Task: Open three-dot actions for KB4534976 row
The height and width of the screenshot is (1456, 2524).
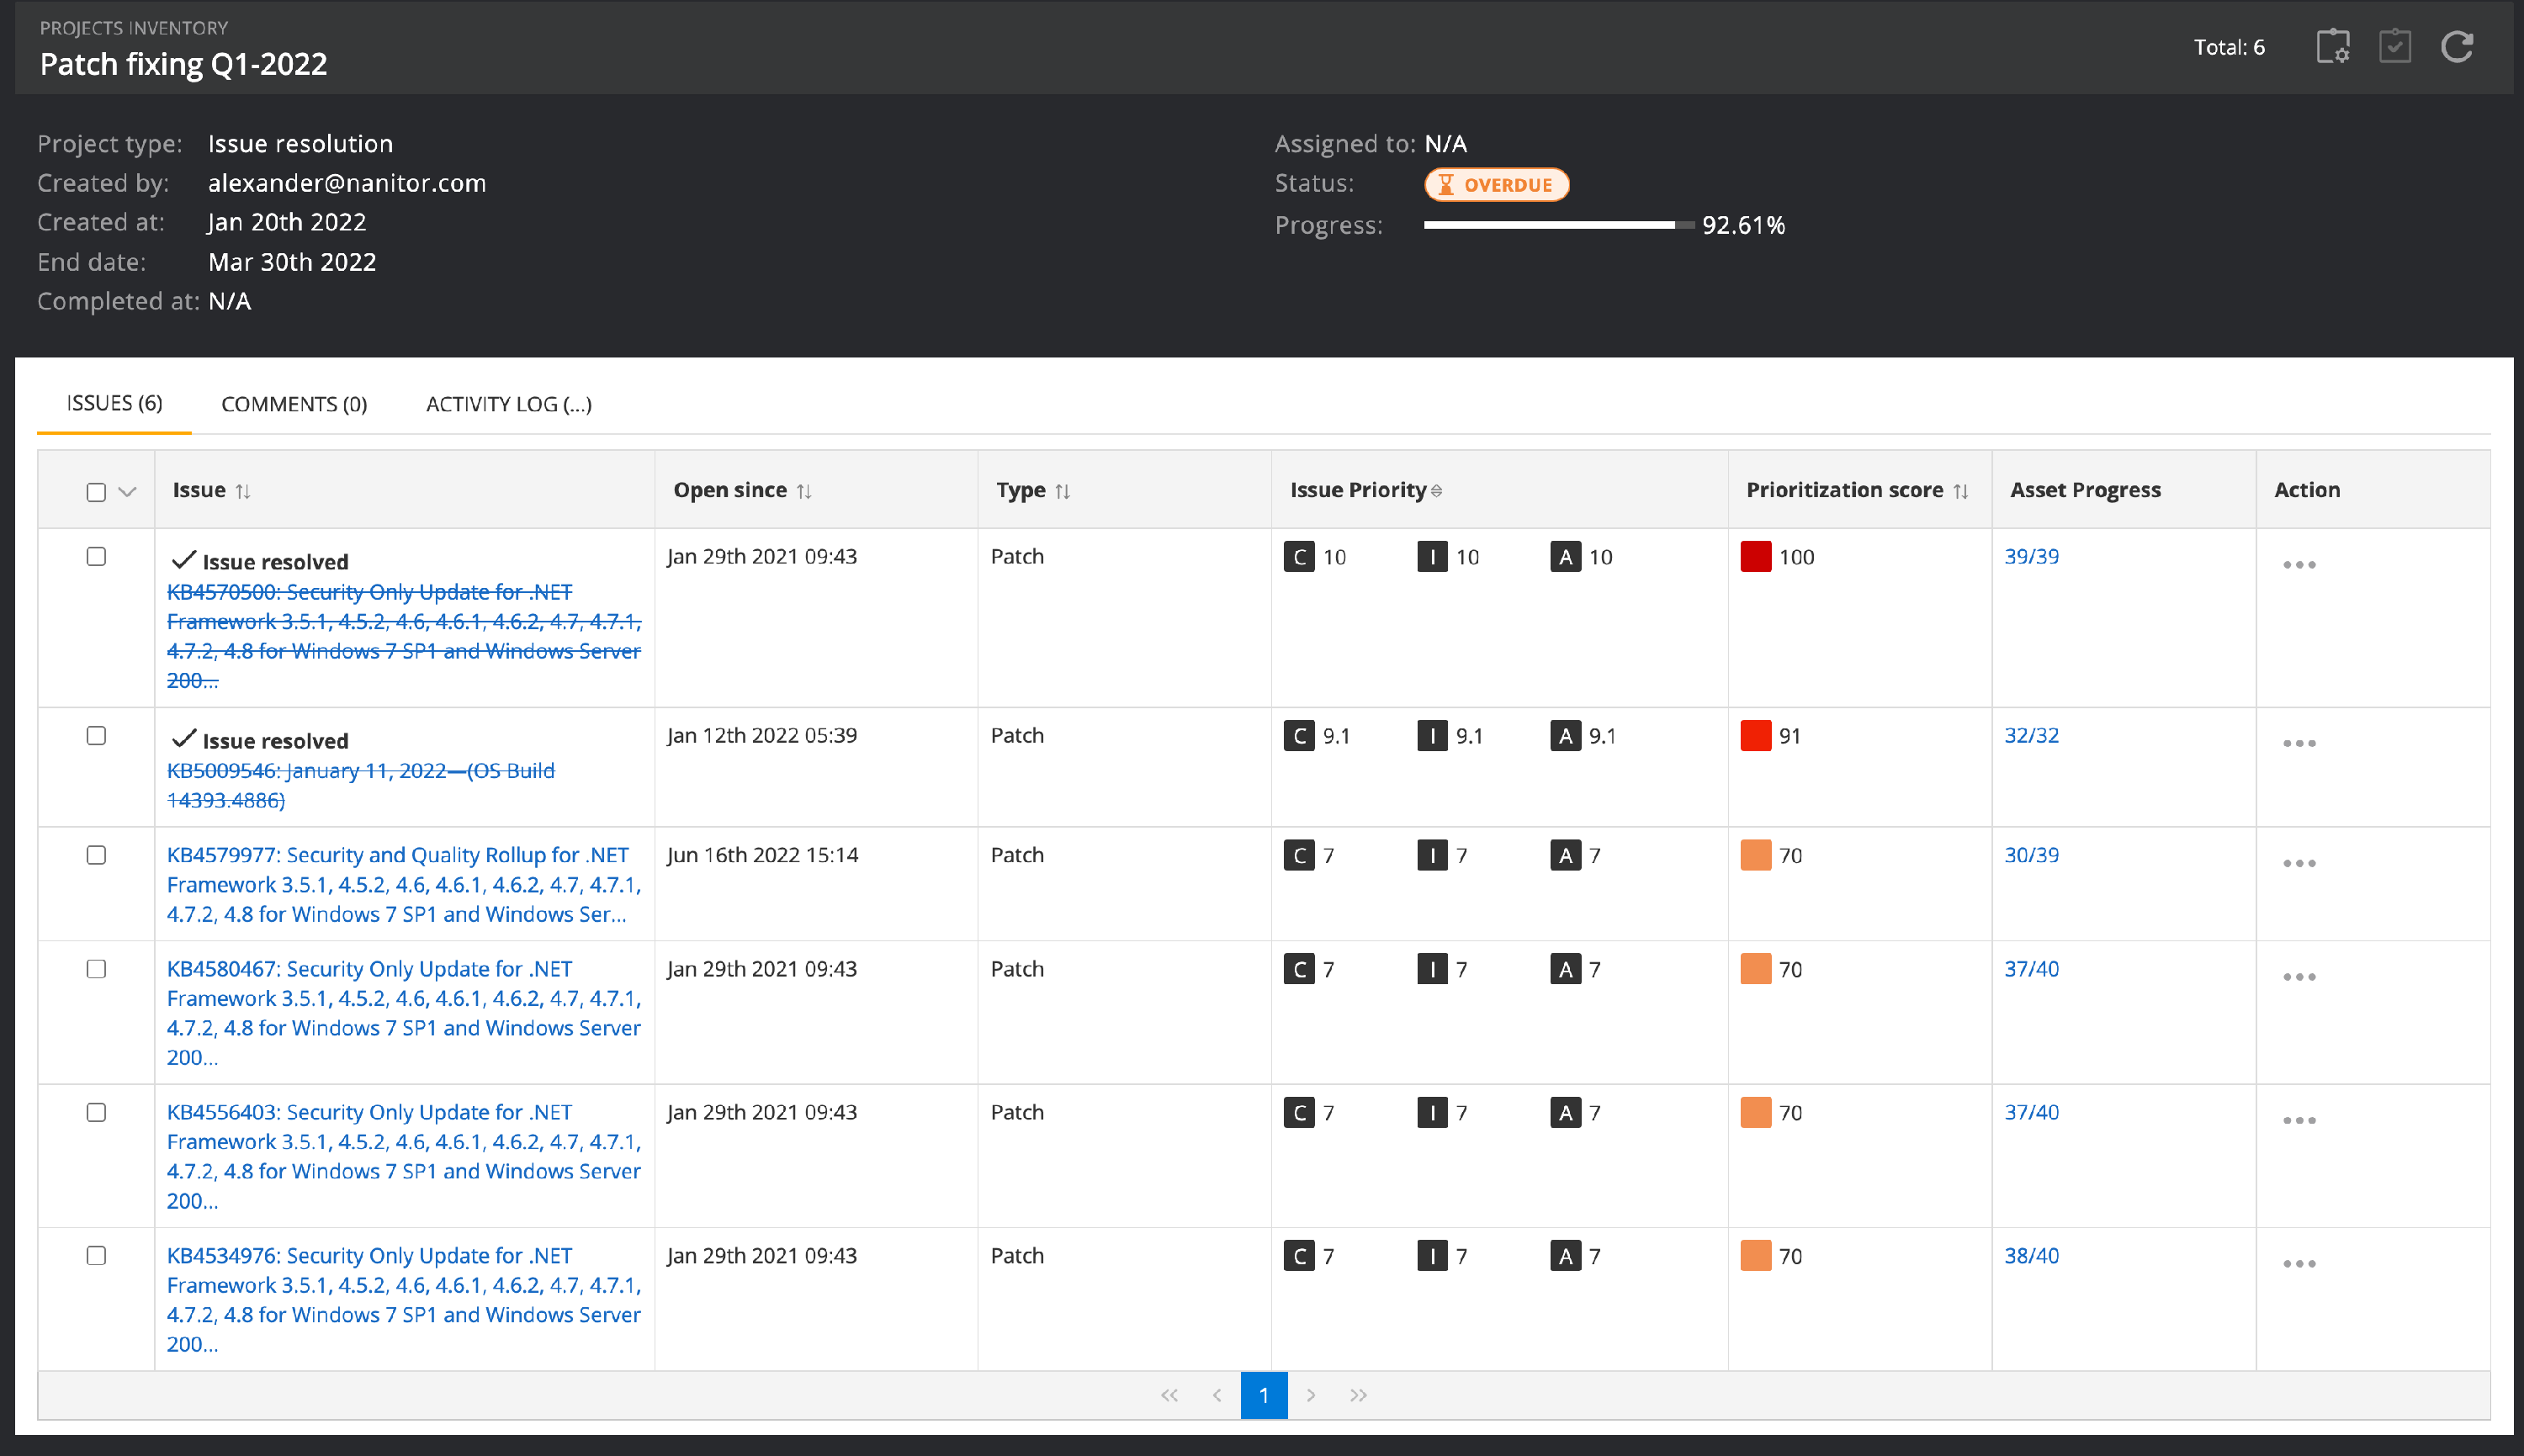Action: [x=2299, y=1264]
